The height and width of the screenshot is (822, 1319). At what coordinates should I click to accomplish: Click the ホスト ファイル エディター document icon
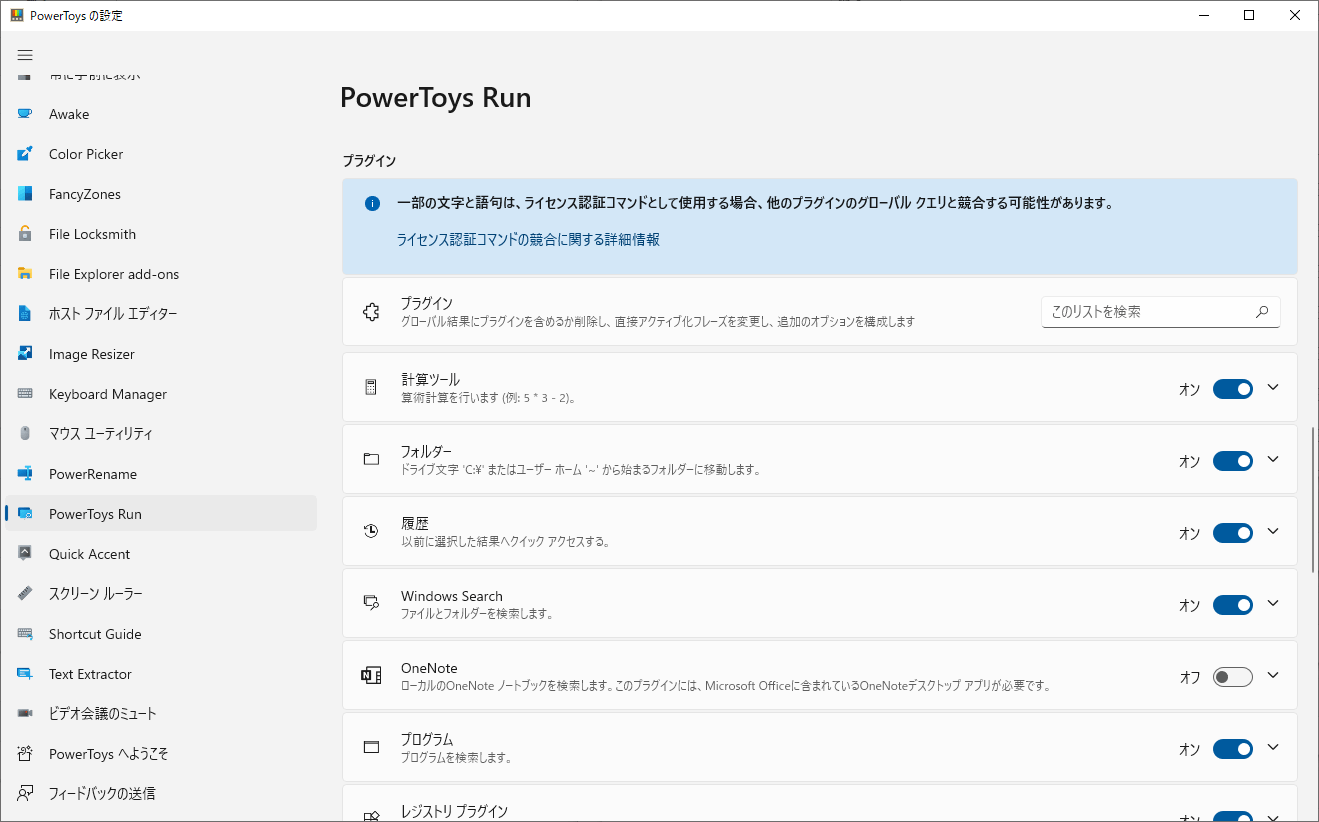click(25, 314)
